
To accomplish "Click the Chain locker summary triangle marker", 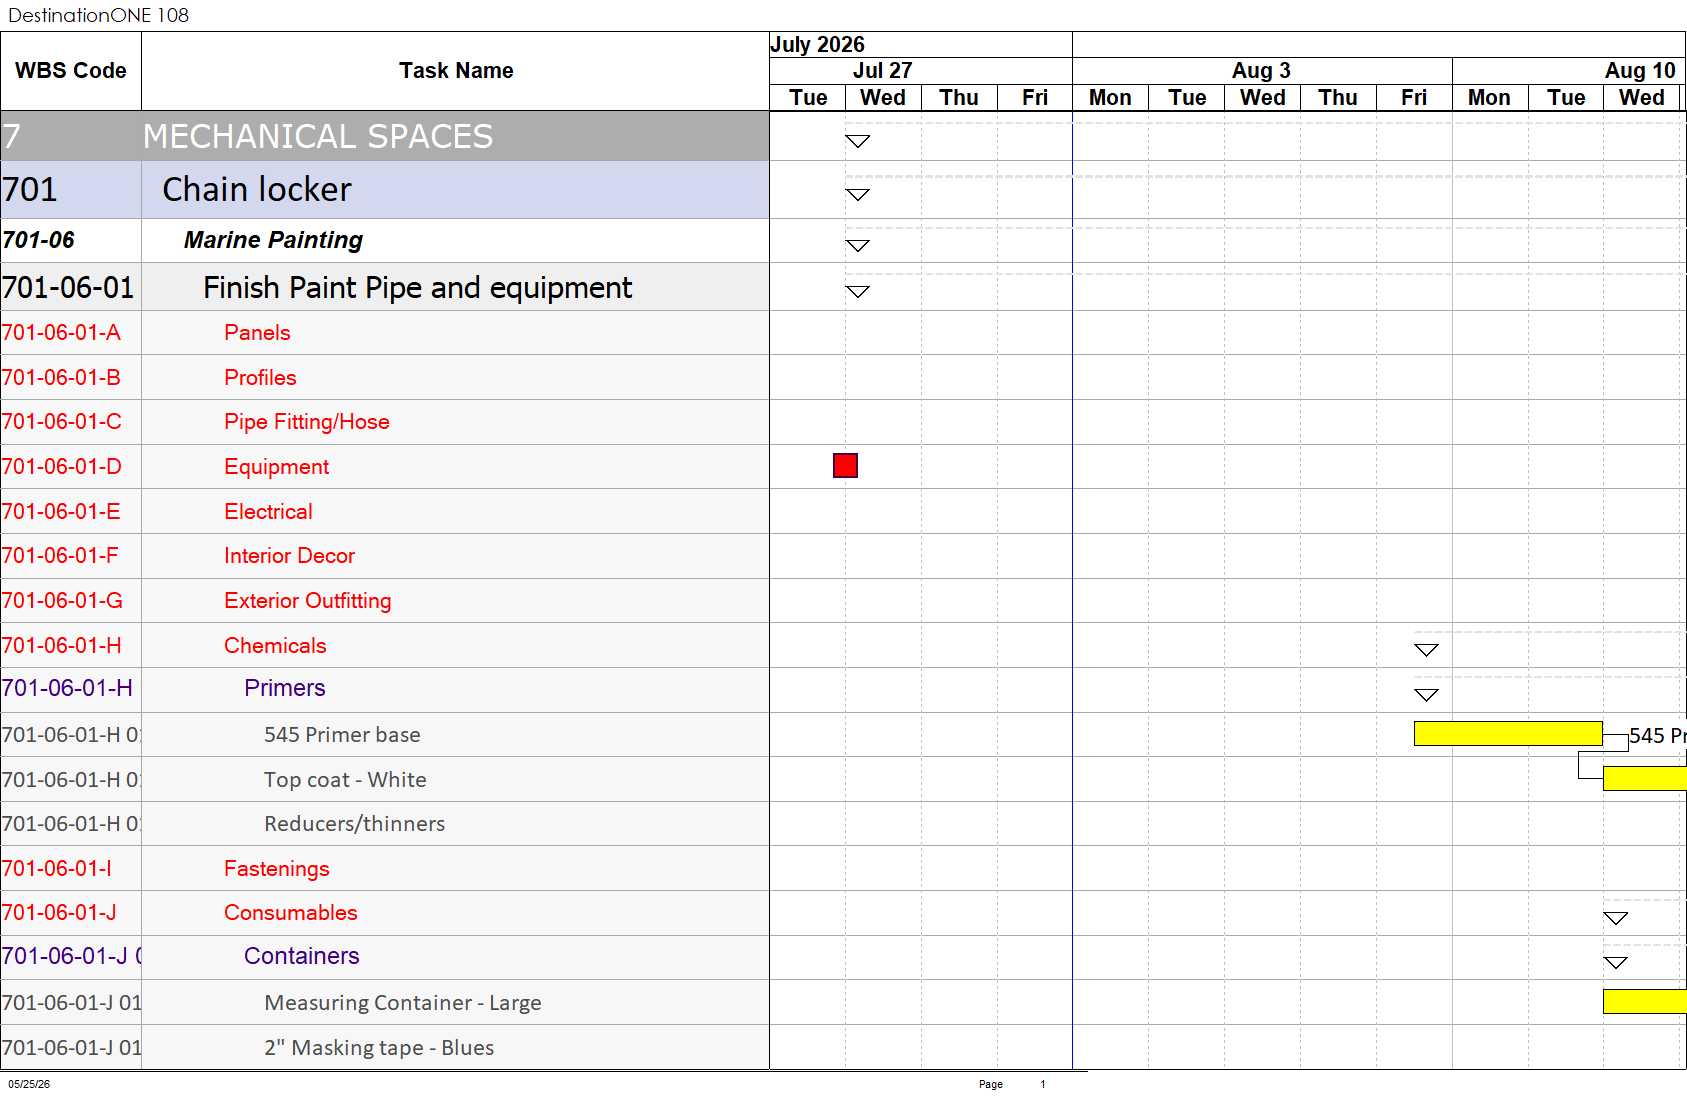I will click(858, 194).
